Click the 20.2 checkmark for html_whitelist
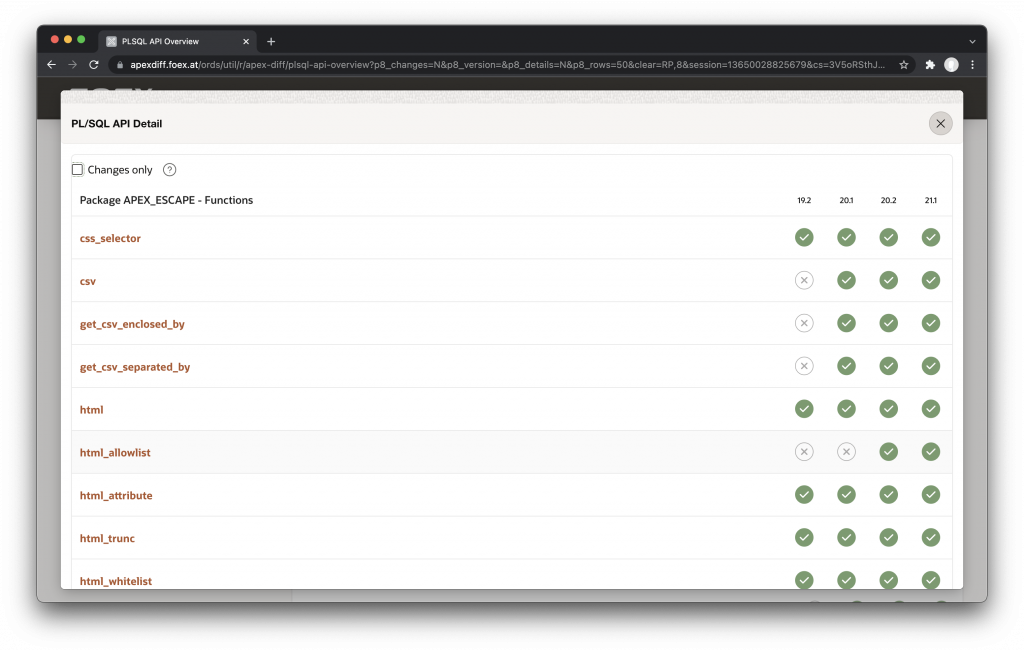 pos(888,580)
